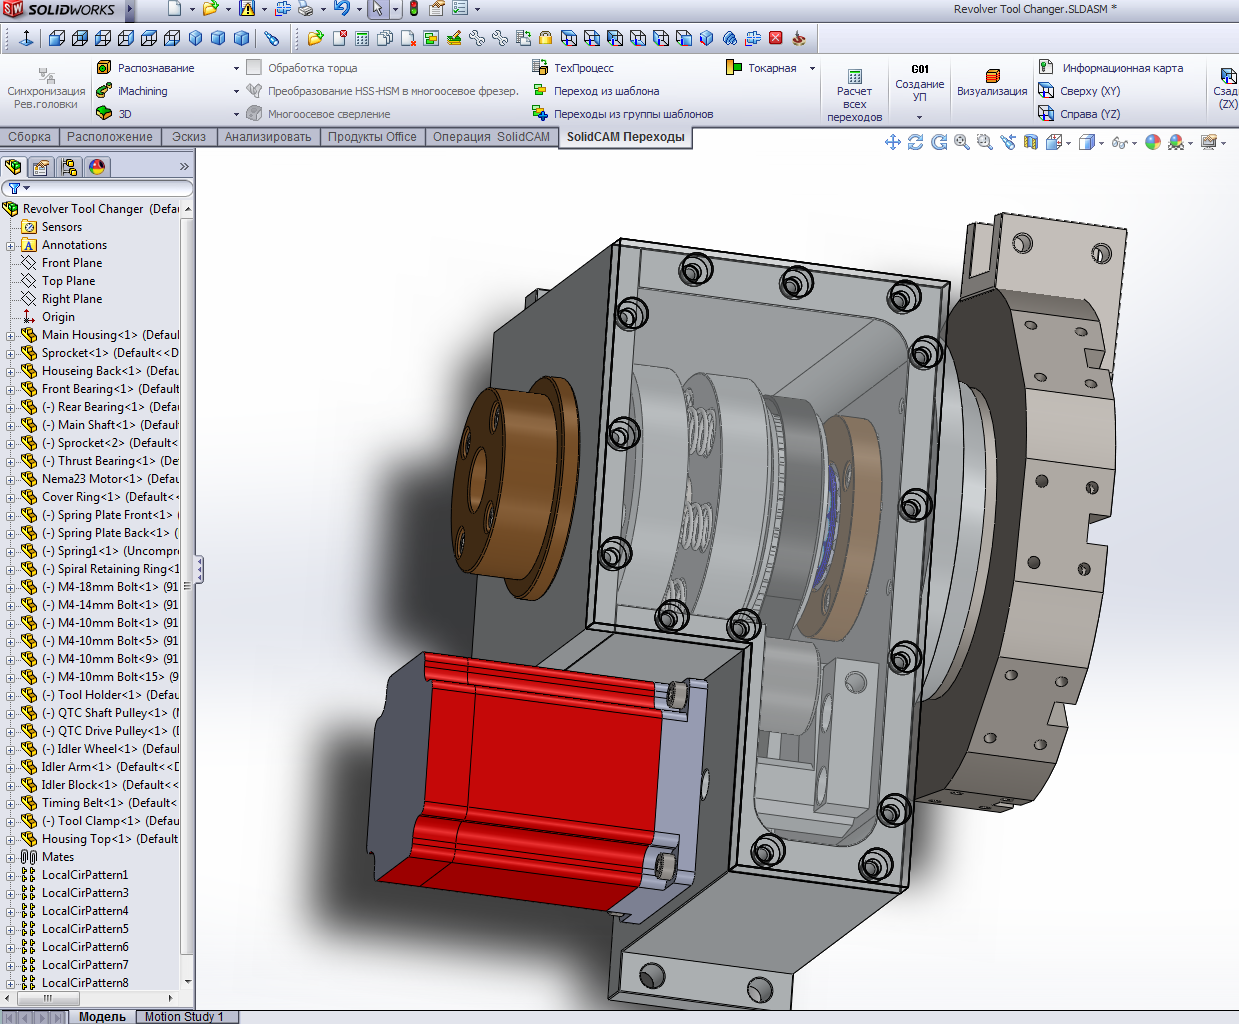Click the Edit Appearance color sphere icon
The height and width of the screenshot is (1024, 1239).
[x=1153, y=143]
